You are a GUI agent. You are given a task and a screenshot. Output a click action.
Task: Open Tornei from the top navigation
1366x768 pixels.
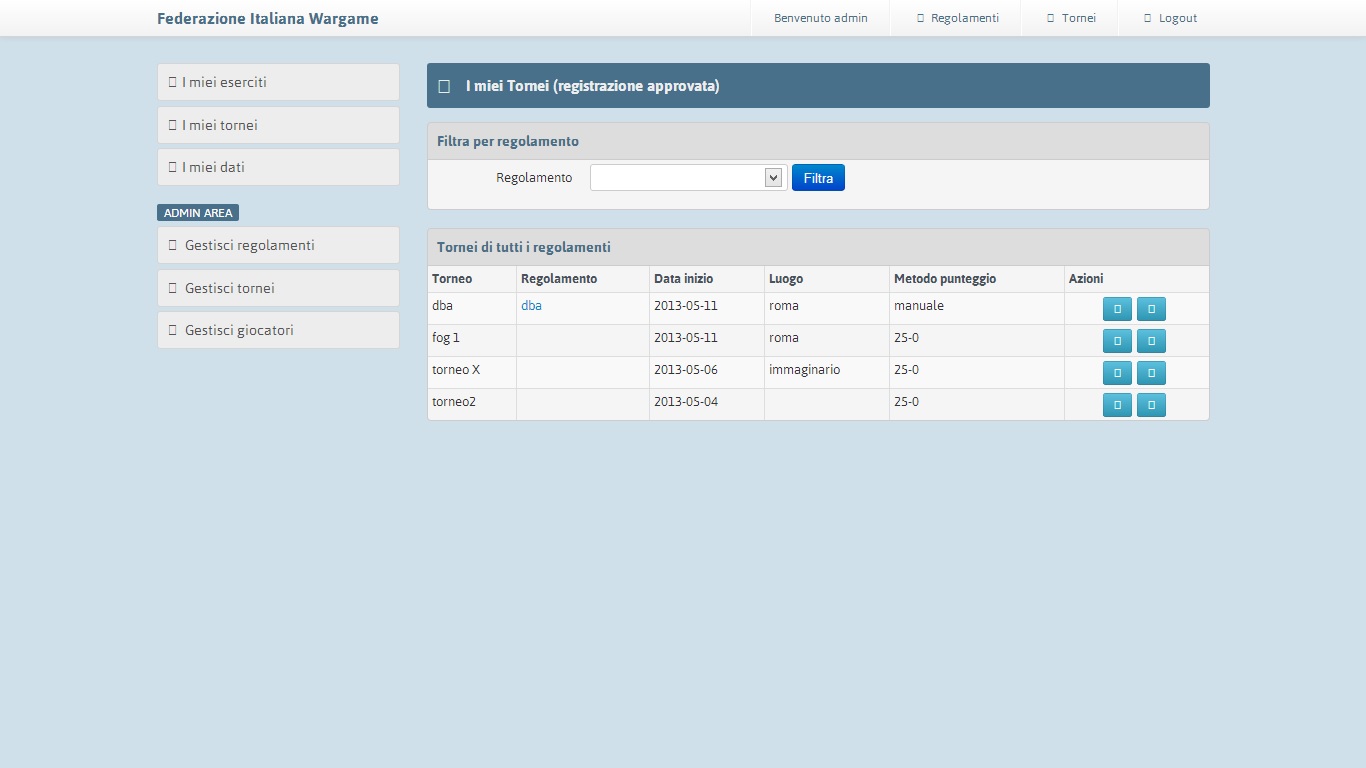[x=1071, y=18]
